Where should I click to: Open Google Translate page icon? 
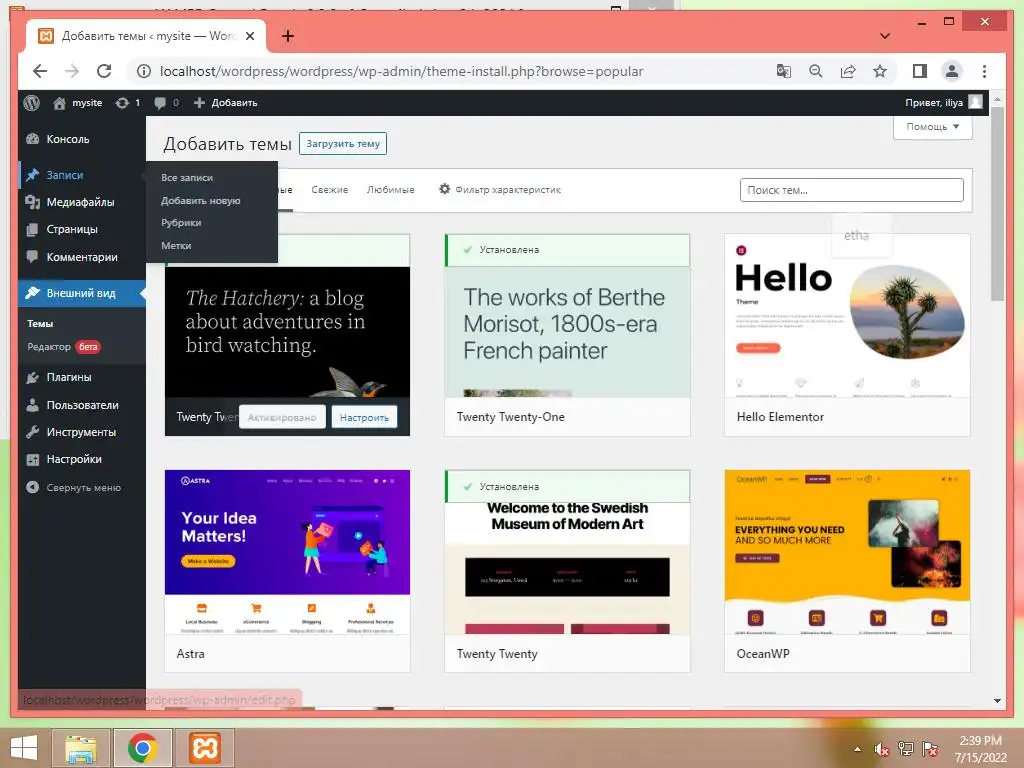coord(784,71)
